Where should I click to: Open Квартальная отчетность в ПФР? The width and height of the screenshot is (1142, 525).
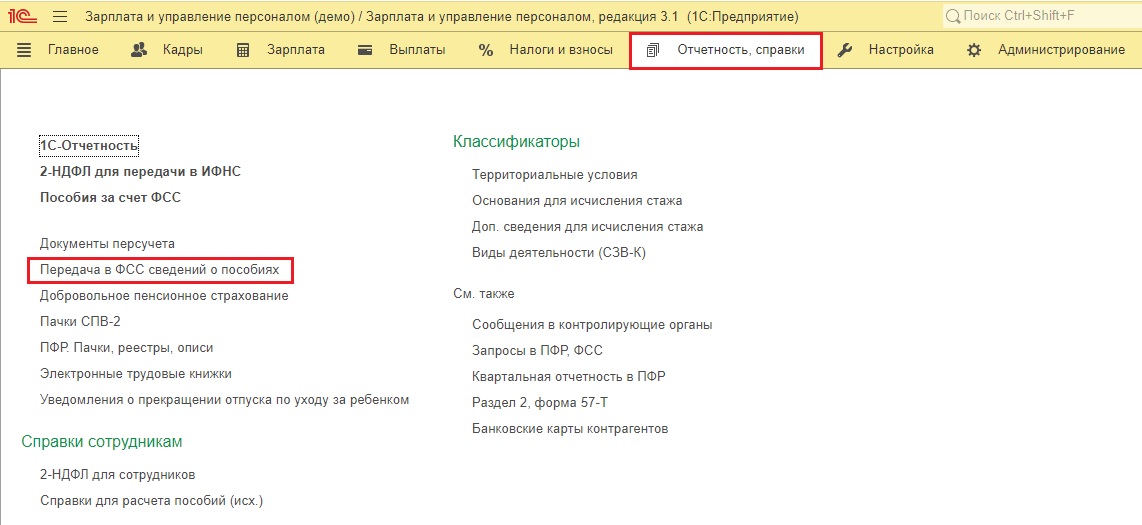coord(569,376)
